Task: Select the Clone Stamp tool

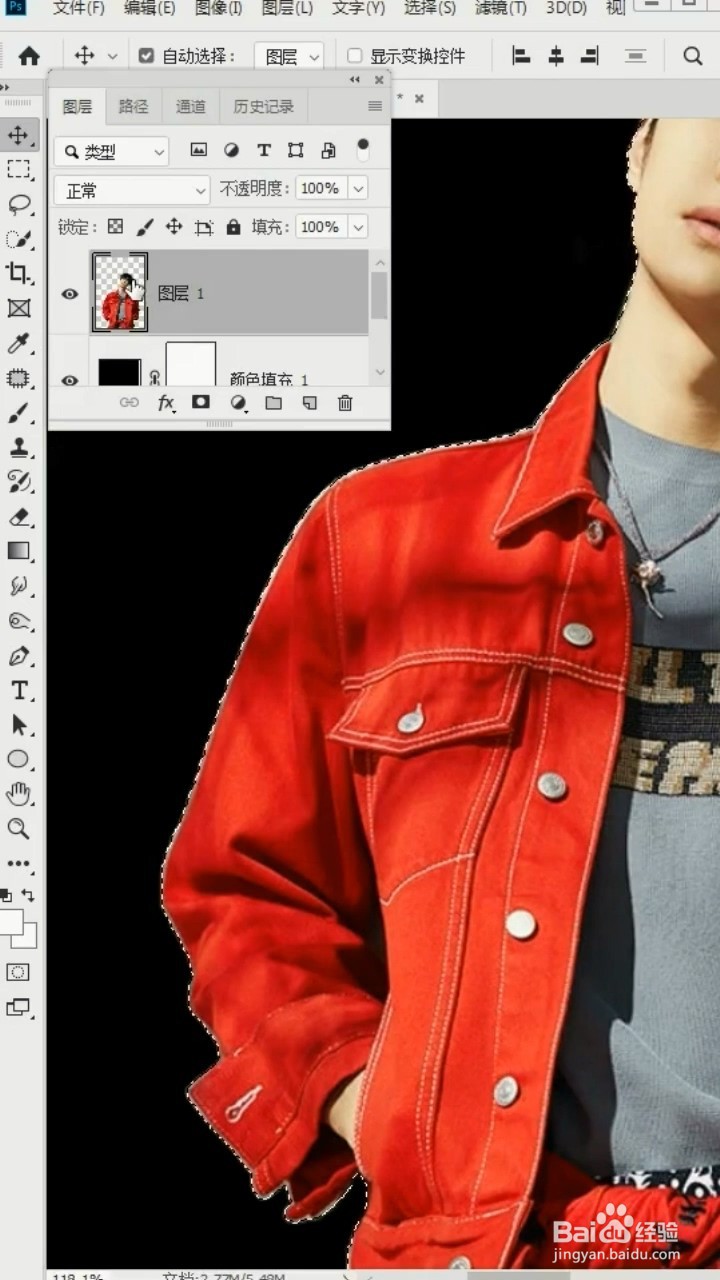Action: (19, 447)
